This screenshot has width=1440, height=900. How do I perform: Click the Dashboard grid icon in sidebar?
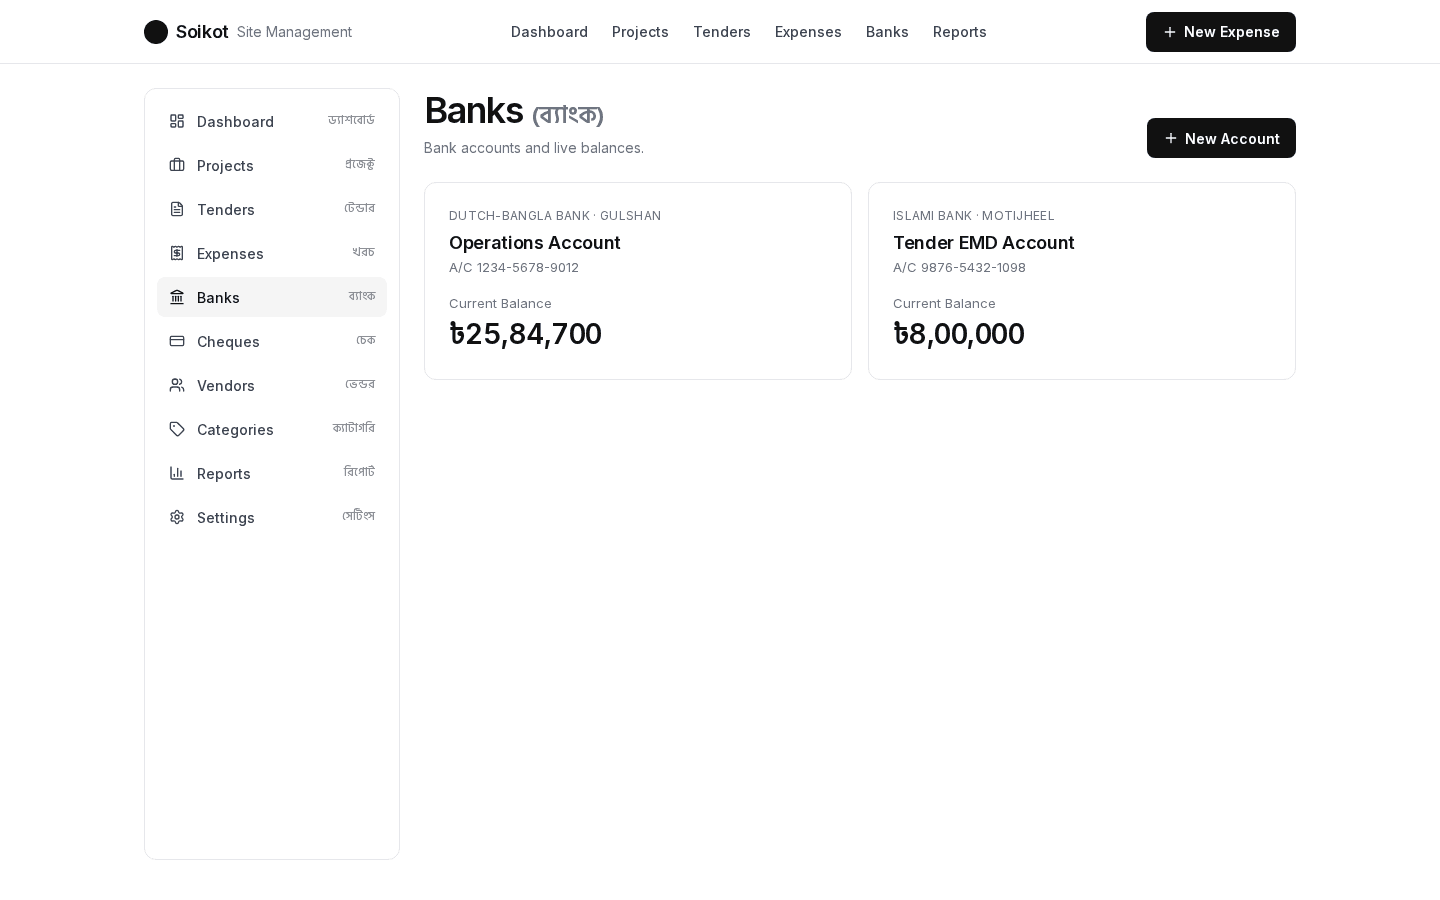[x=177, y=121]
